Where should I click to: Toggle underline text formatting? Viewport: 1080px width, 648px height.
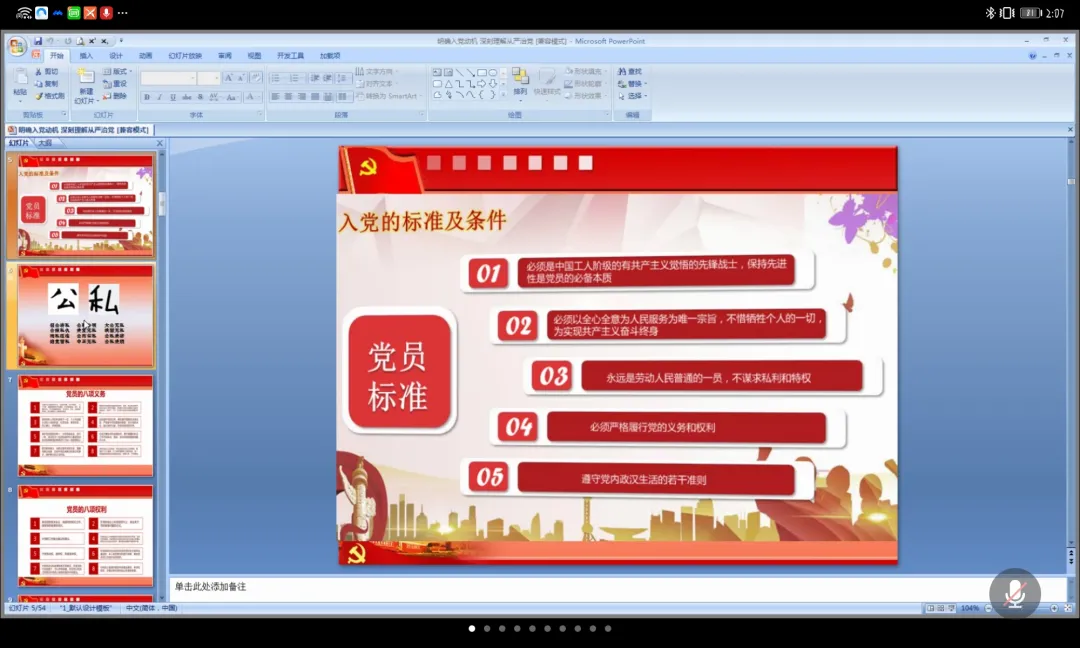click(x=173, y=97)
